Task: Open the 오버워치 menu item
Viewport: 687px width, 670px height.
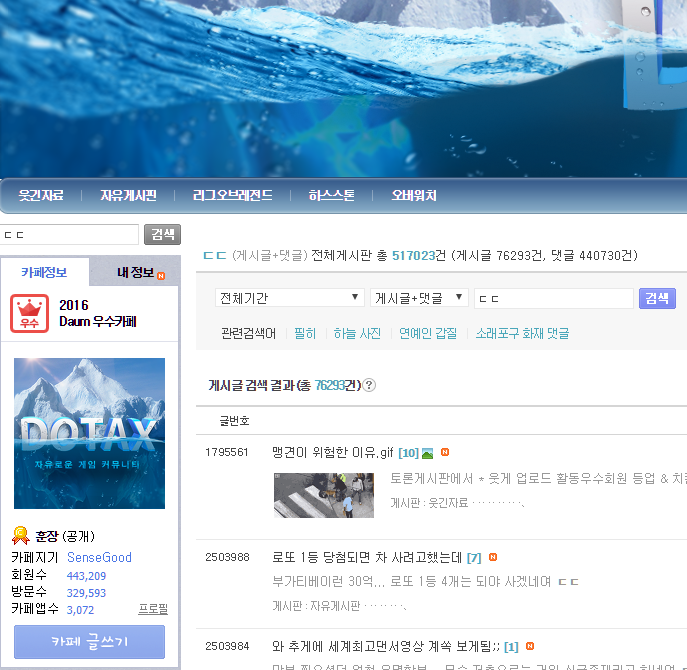Action: point(414,195)
